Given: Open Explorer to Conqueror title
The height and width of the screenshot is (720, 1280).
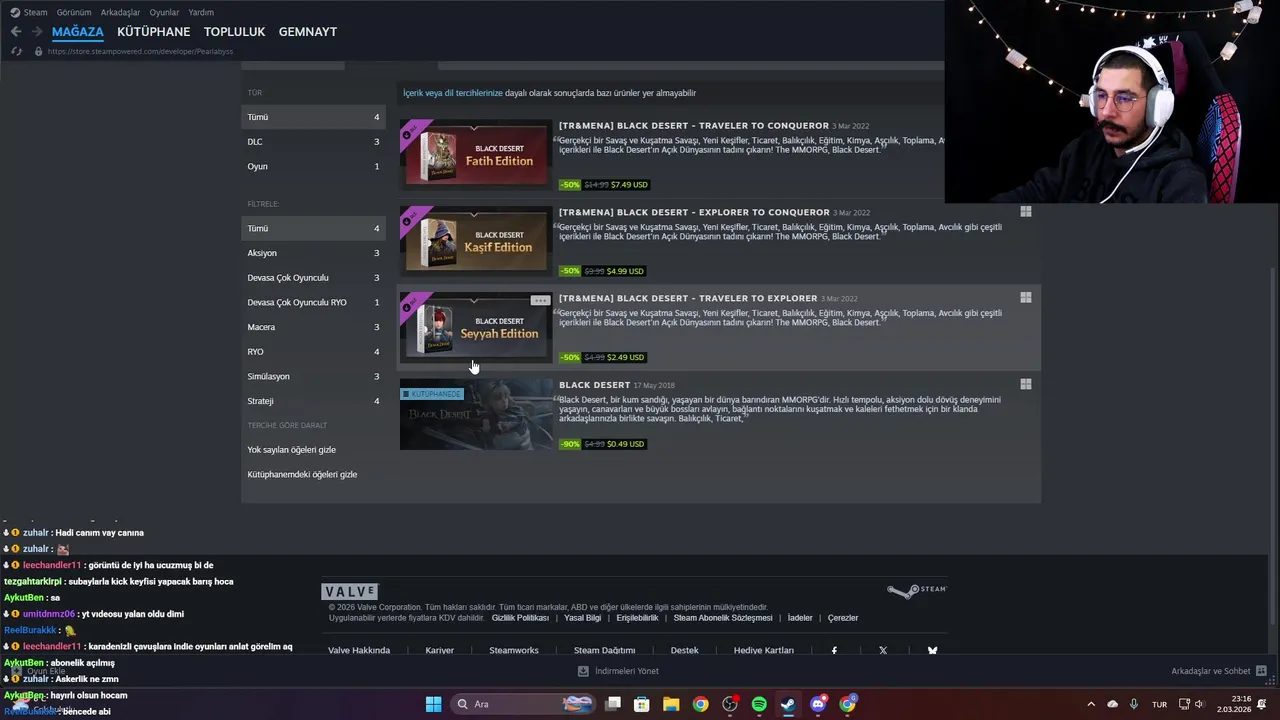Looking at the screenshot, I should click(x=694, y=212).
